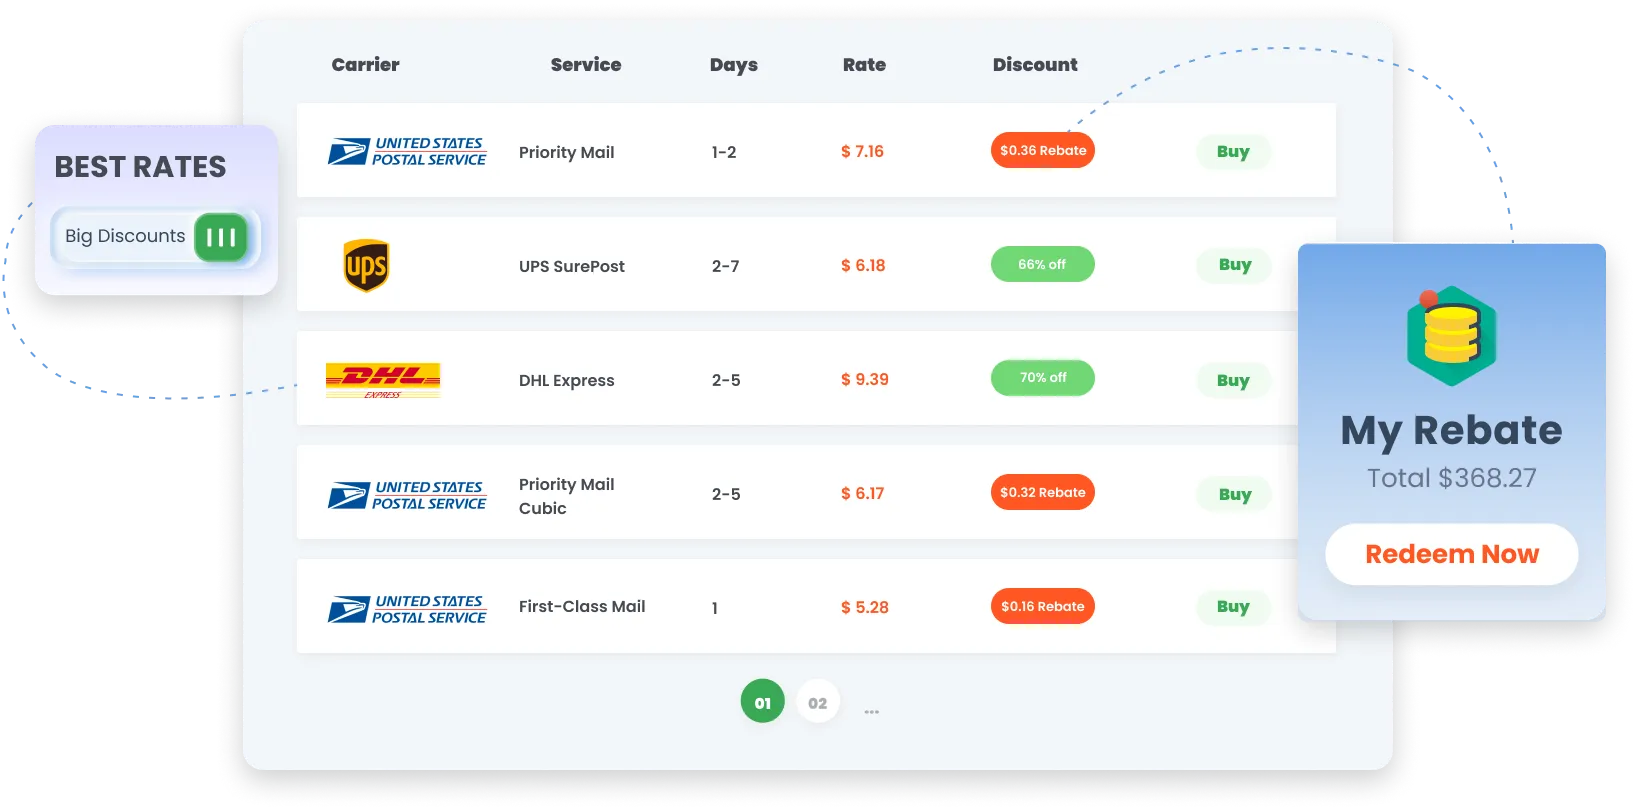Click the Rate column header
1636x810 pixels.
[x=864, y=65]
